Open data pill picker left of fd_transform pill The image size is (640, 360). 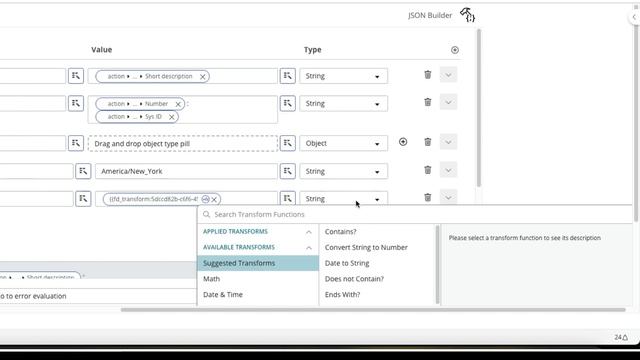click(x=83, y=199)
